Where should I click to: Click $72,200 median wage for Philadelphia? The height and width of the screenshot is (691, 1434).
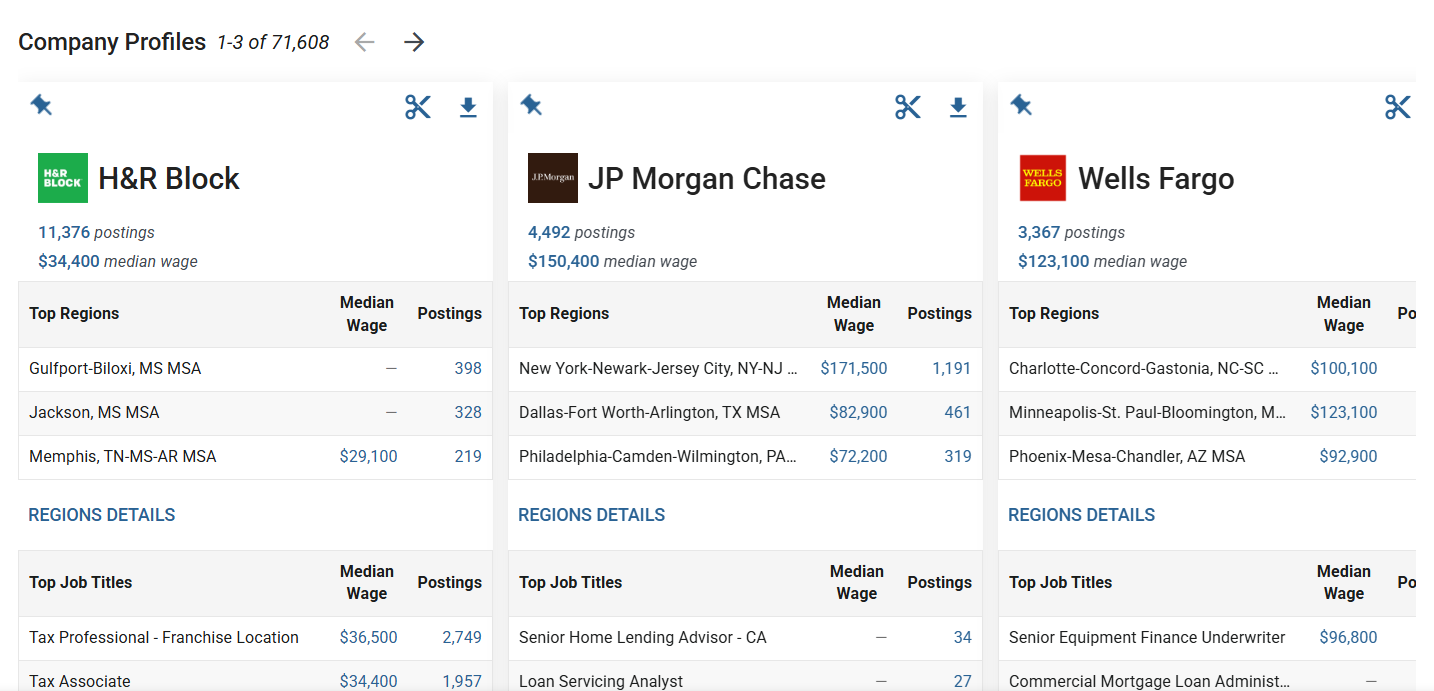[x=859, y=457]
